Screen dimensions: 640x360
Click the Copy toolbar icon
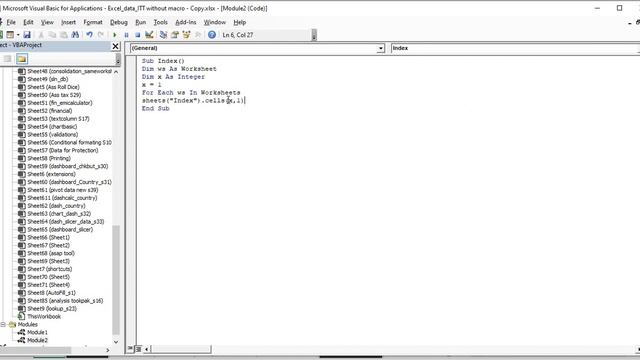[x=52, y=35]
